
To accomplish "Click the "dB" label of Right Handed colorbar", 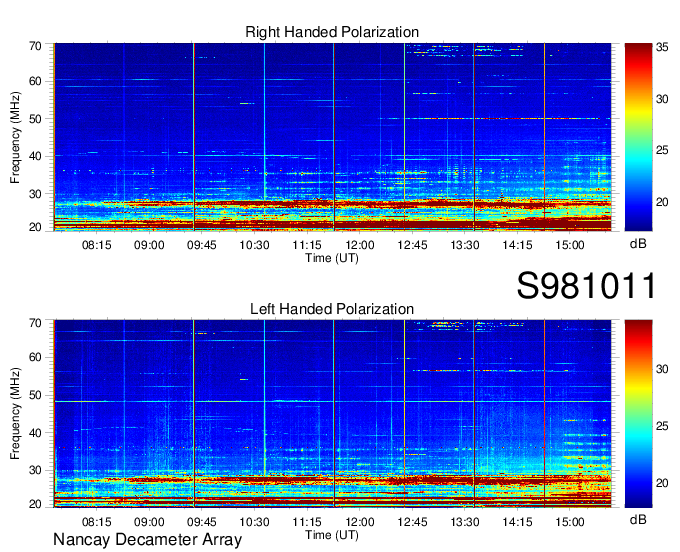I will click(x=638, y=244).
